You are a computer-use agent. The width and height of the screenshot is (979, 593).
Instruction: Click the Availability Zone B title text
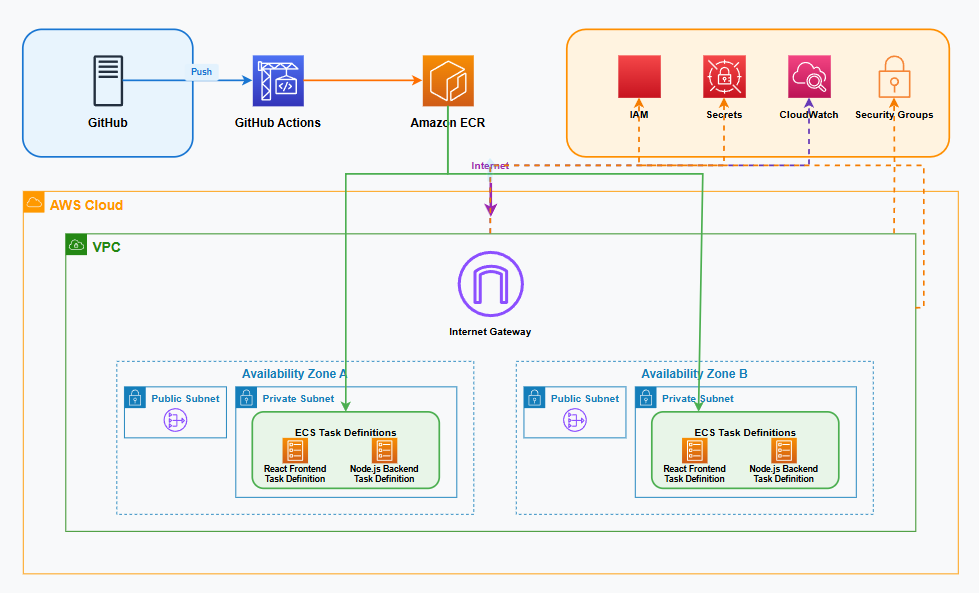click(x=693, y=373)
